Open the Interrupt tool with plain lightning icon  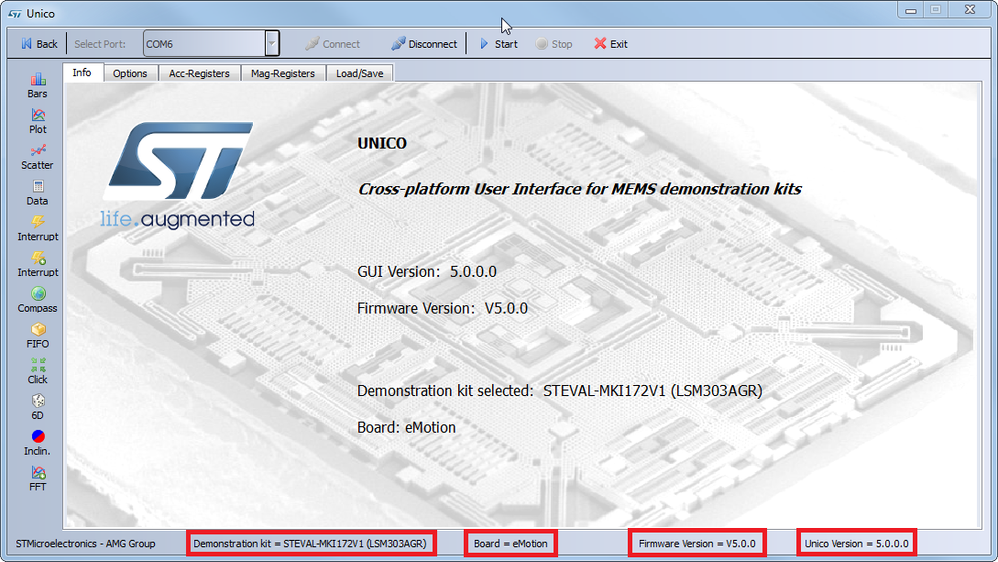[x=37, y=228]
